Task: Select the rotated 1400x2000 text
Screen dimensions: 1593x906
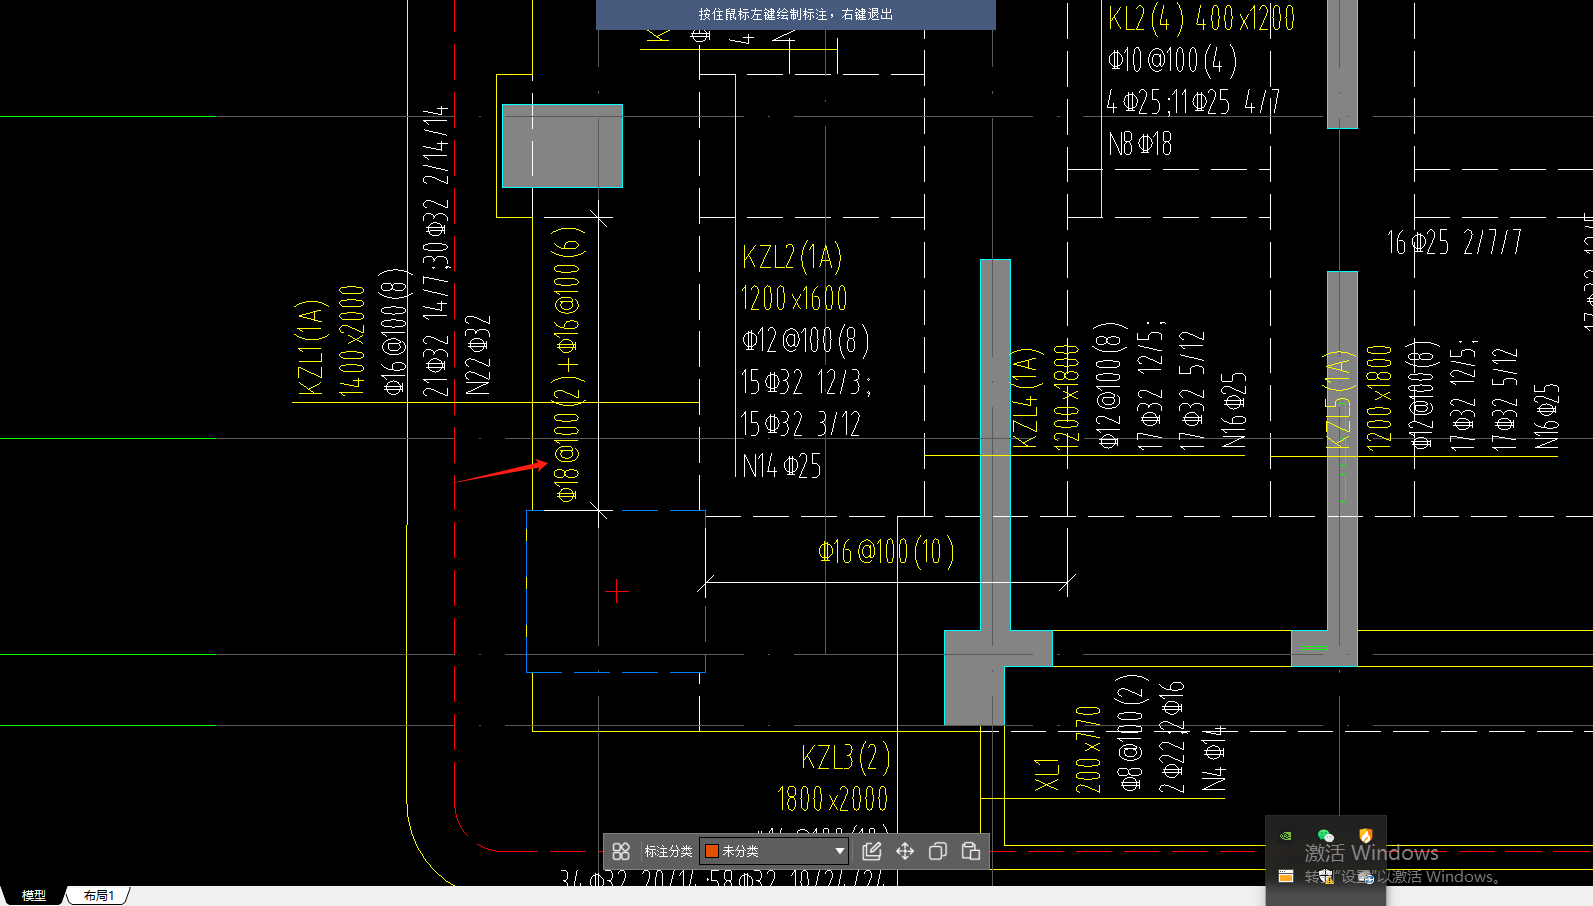Action: (352, 340)
